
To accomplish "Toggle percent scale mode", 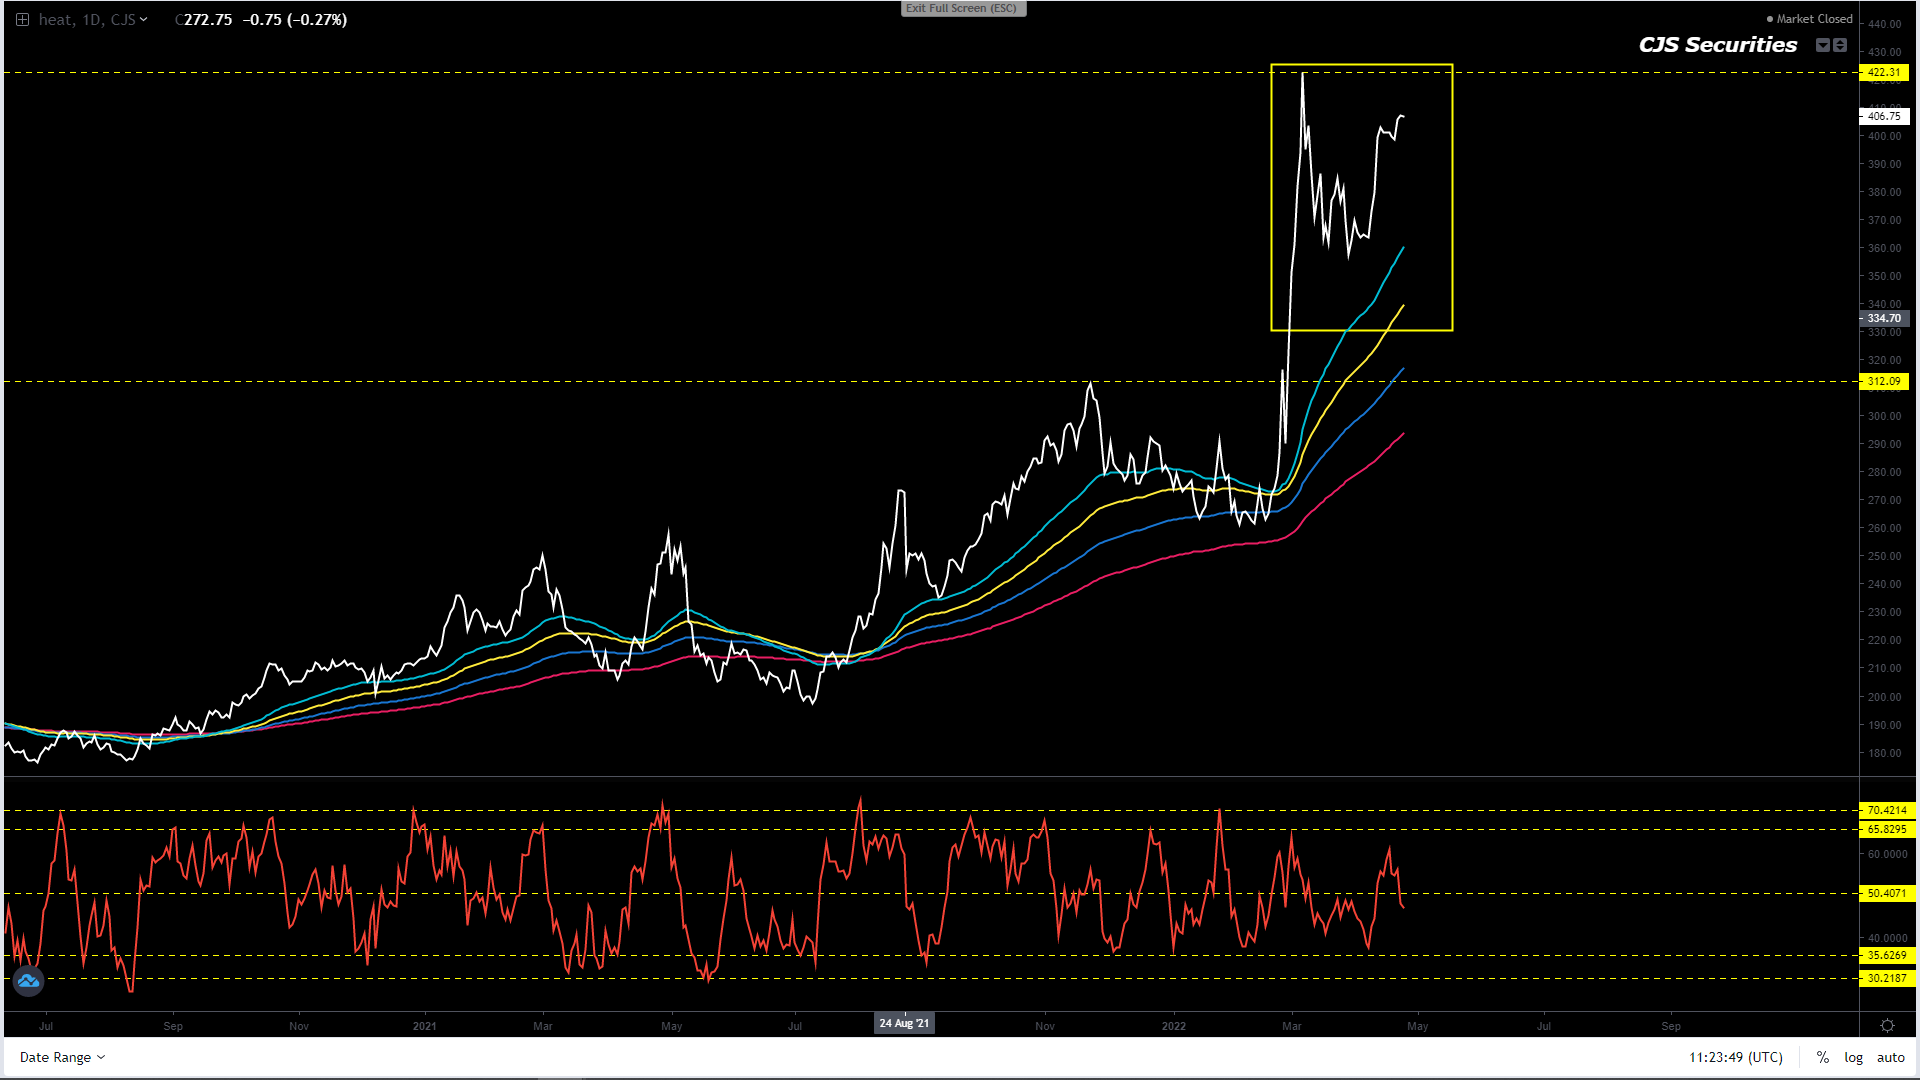I will (x=1823, y=1057).
